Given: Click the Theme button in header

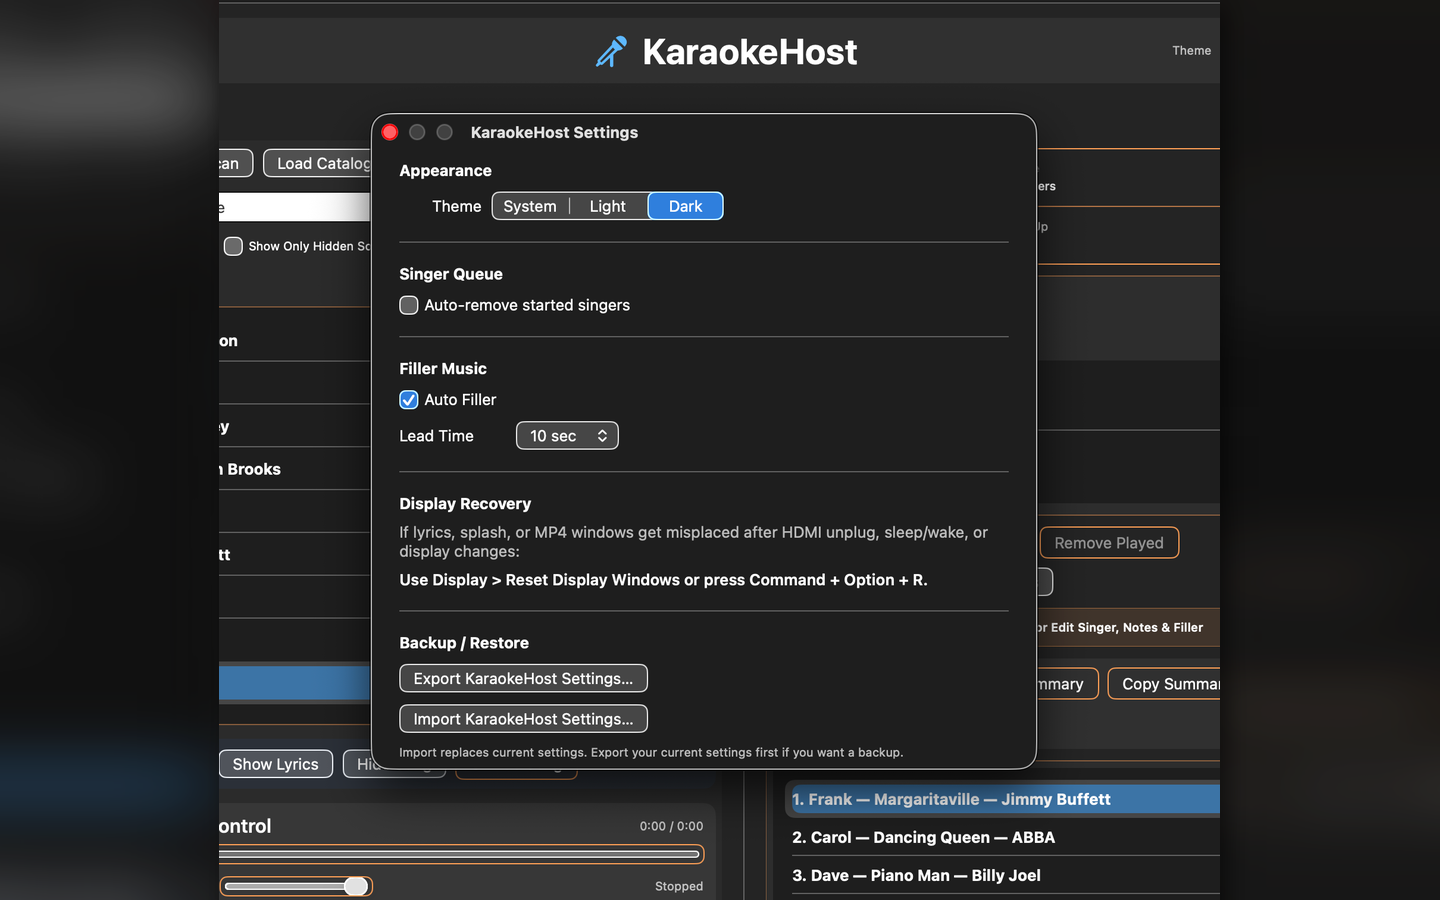Looking at the screenshot, I should coord(1191,50).
